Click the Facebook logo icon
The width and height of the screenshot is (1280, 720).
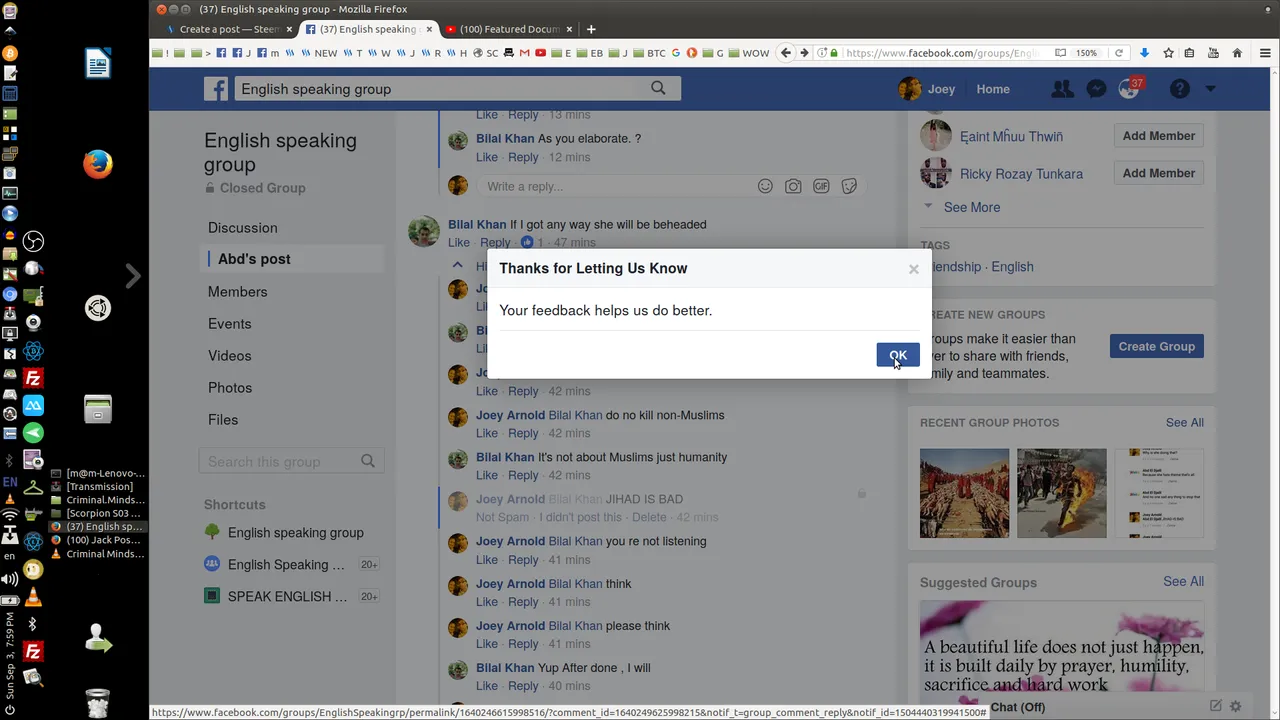point(216,89)
